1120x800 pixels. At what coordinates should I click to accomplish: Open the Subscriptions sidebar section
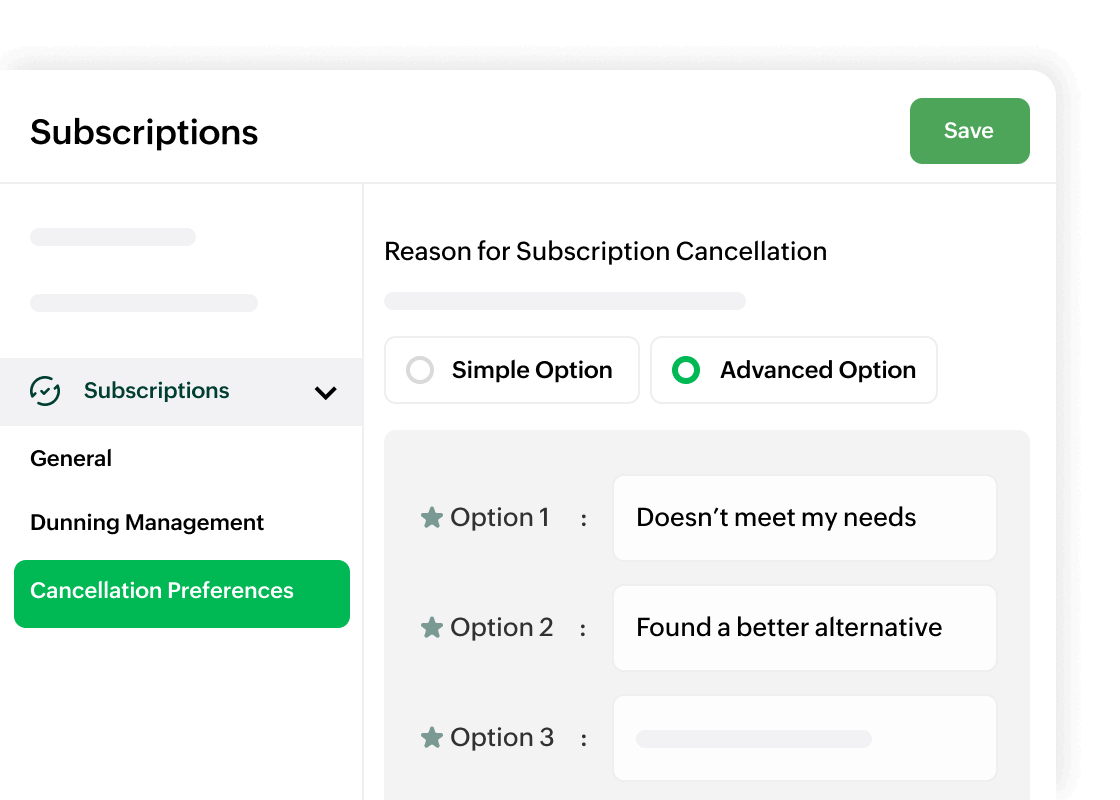point(156,391)
